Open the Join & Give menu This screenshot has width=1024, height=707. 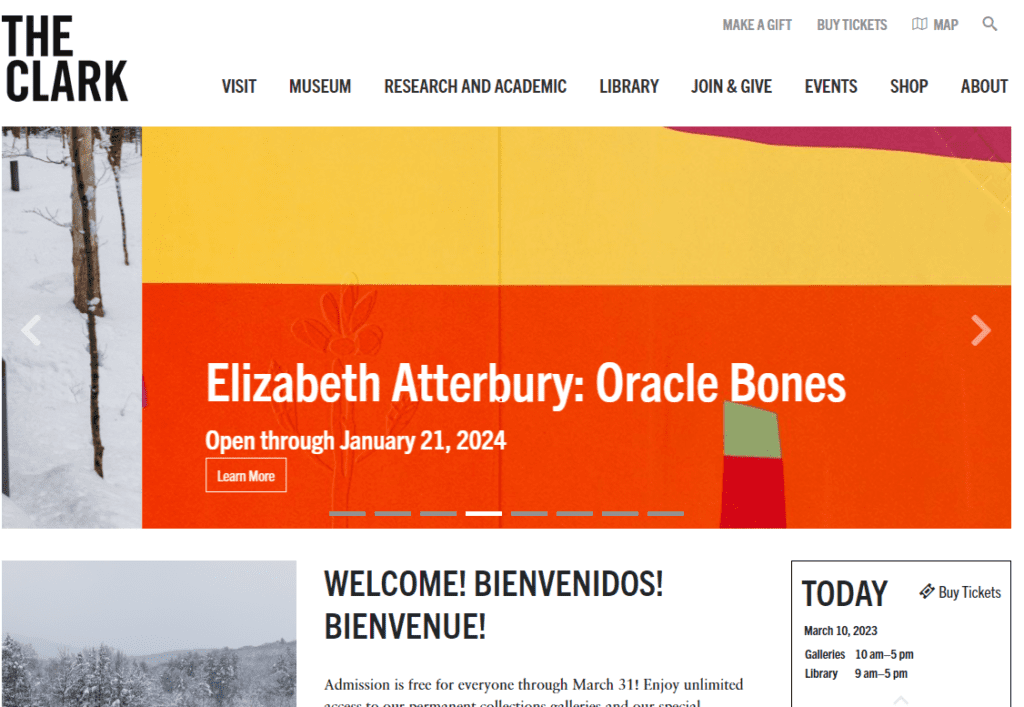731,87
